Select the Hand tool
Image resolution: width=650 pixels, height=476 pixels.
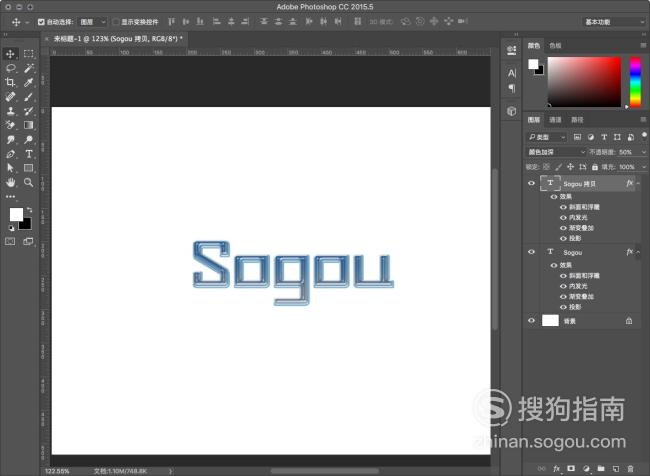(10, 182)
